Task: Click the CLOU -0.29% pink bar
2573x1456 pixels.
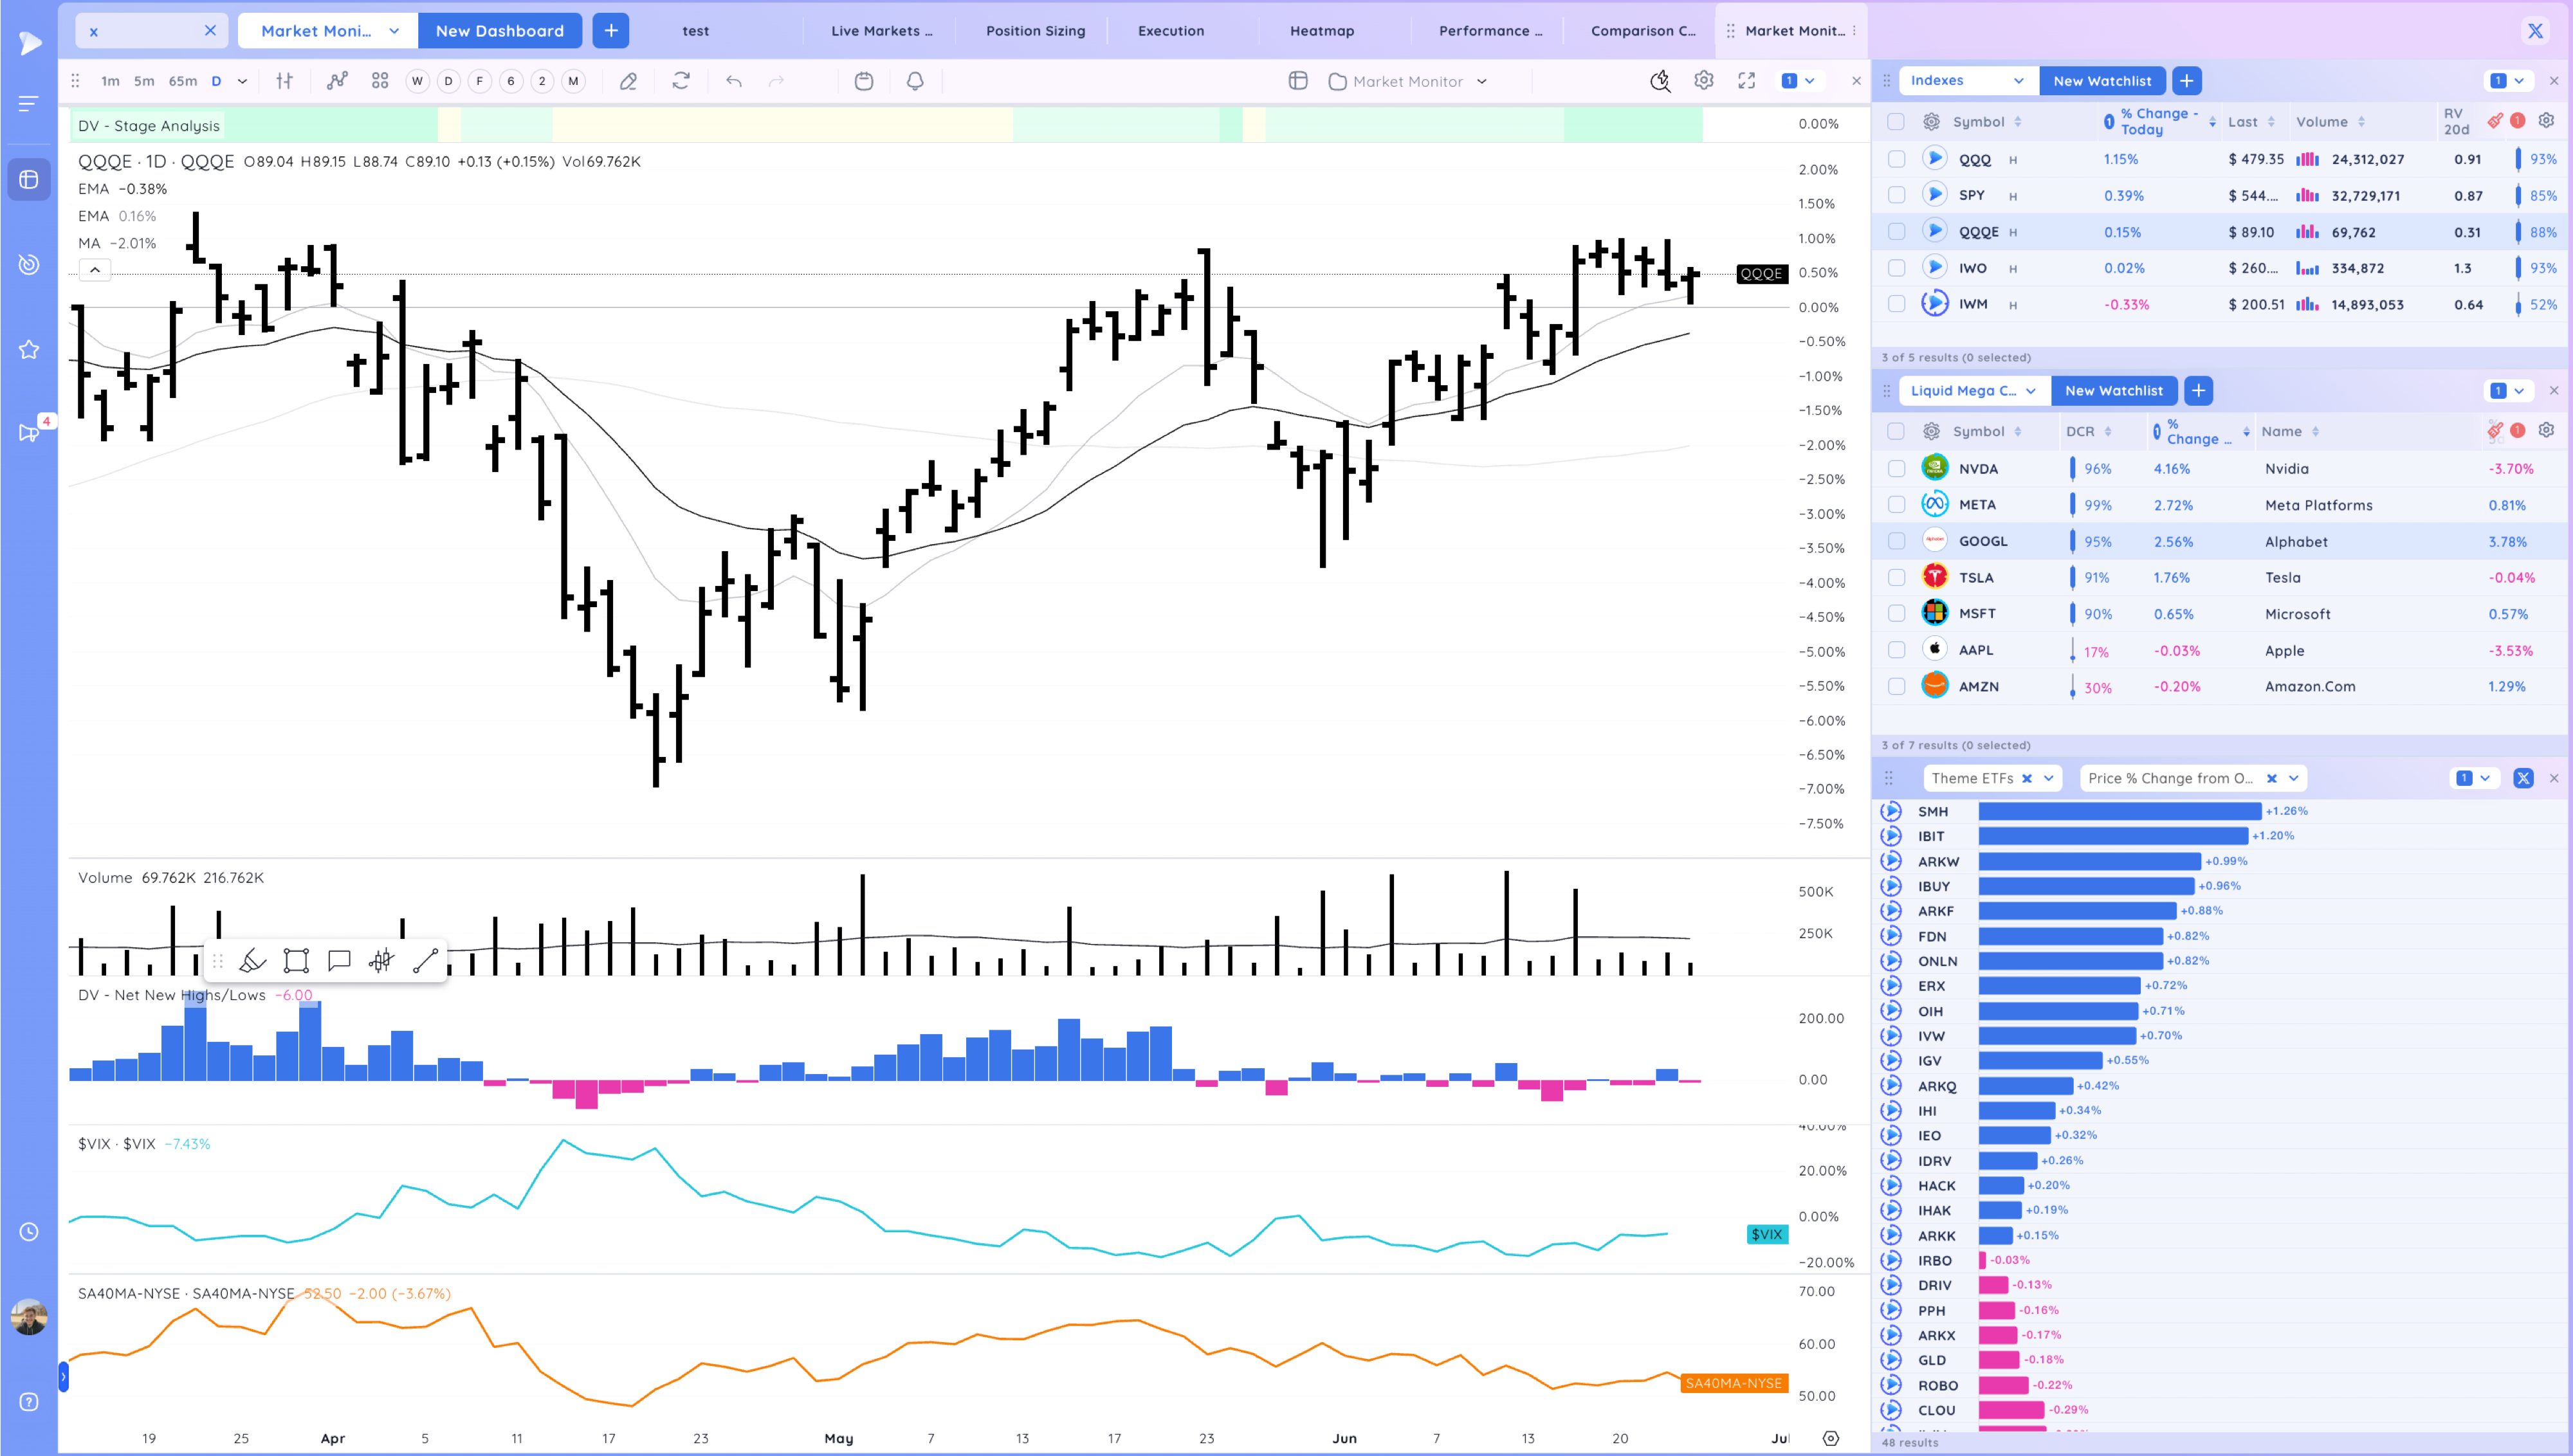Action: [x=2011, y=1410]
